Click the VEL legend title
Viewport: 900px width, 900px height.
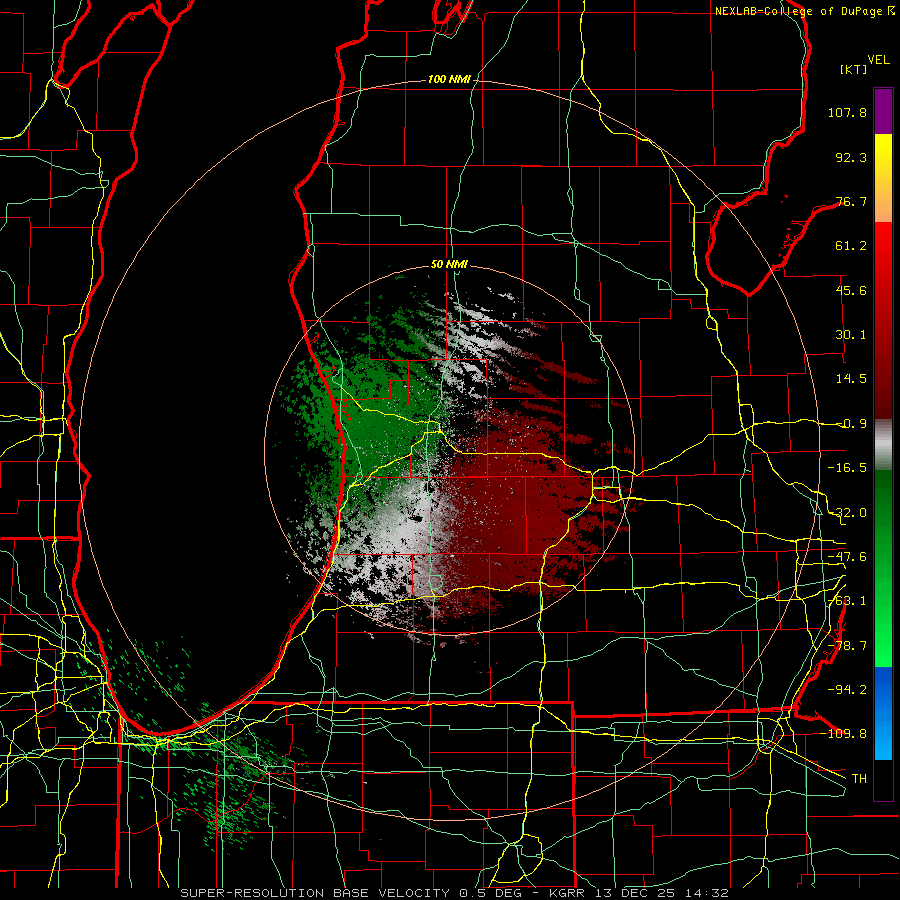[x=878, y=60]
